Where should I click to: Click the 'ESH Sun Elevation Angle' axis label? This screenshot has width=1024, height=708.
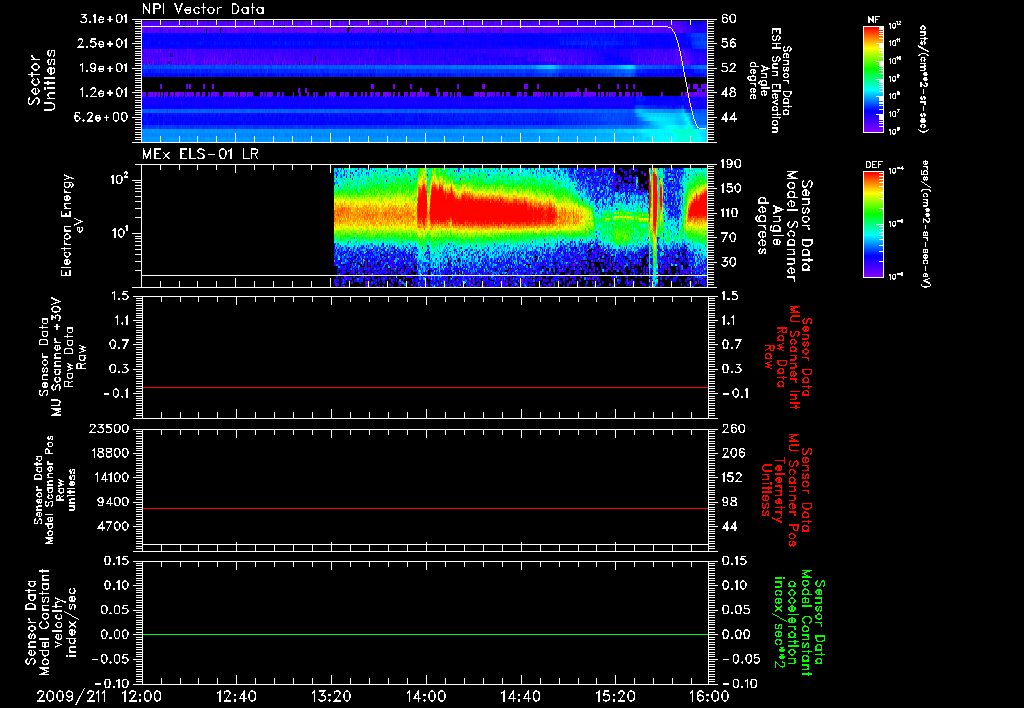click(x=771, y=80)
